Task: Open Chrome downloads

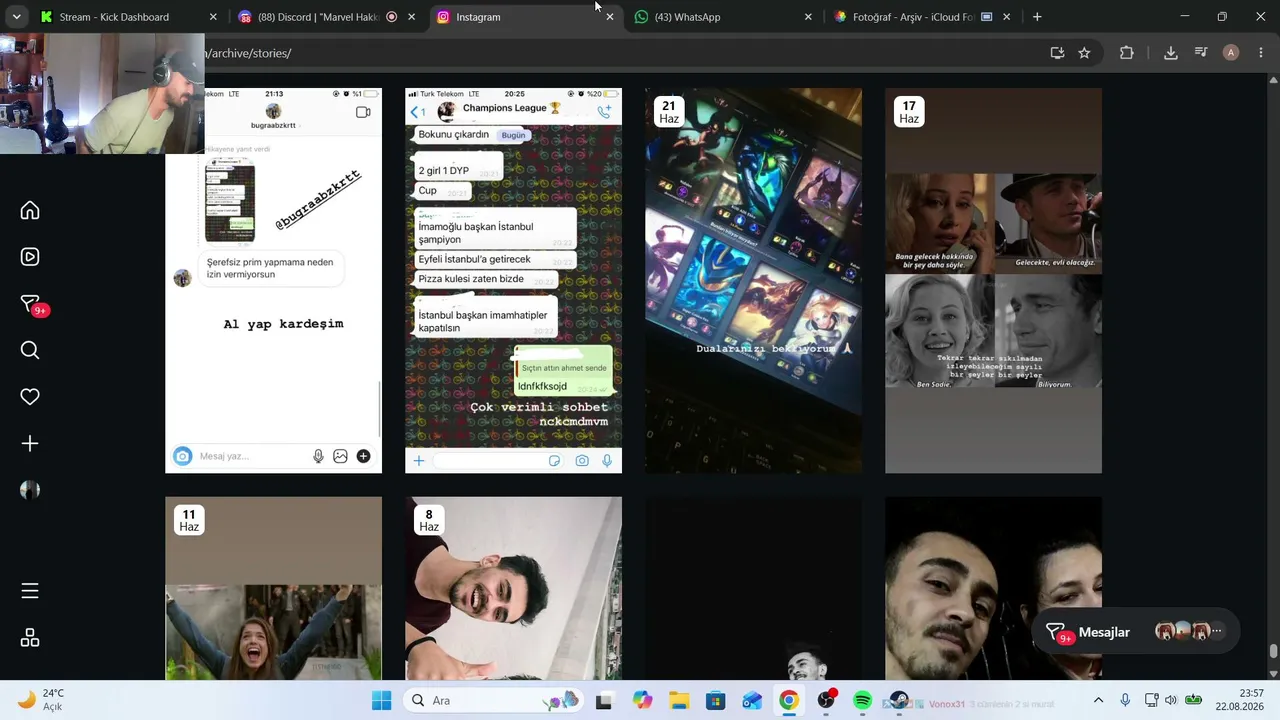Action: (x=1171, y=53)
